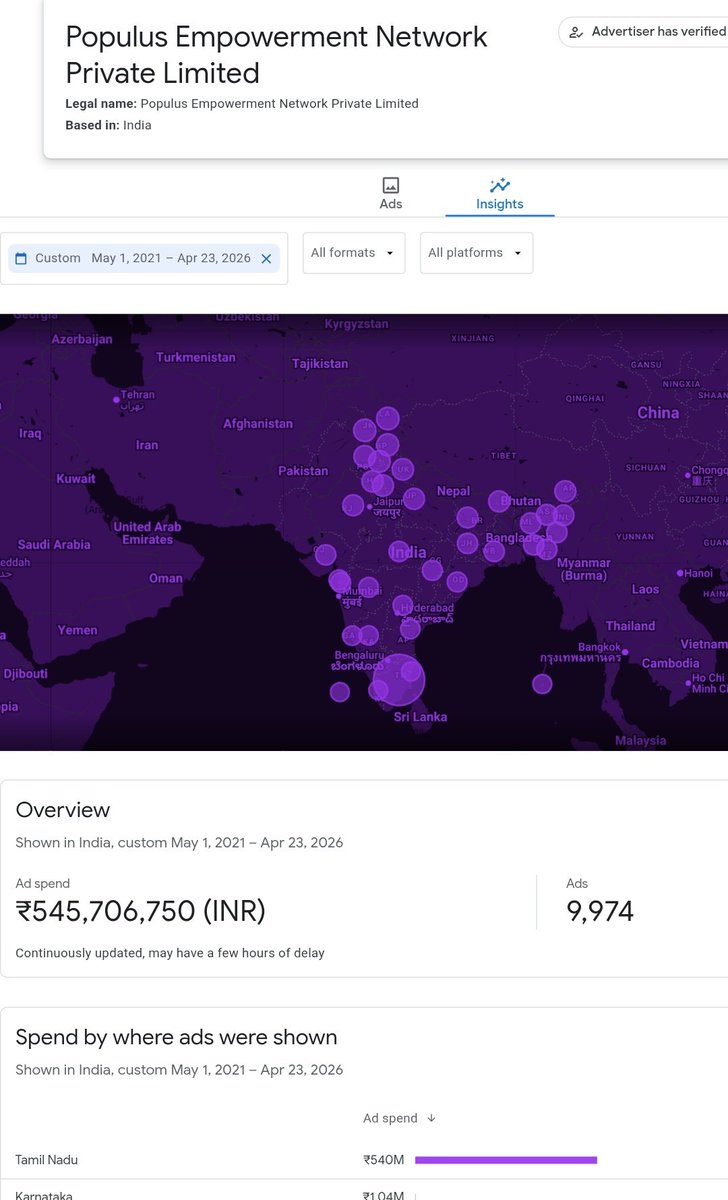Click the Legal name line

(242, 104)
